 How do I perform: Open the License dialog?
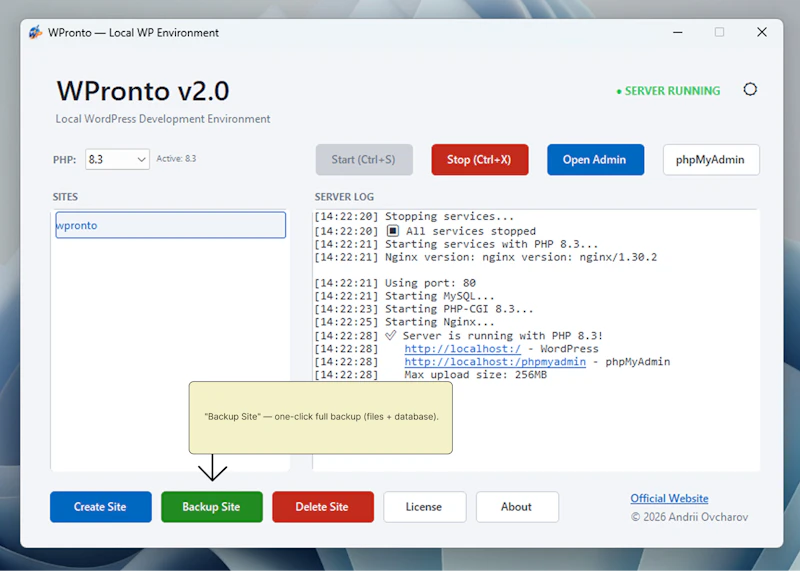click(x=424, y=507)
